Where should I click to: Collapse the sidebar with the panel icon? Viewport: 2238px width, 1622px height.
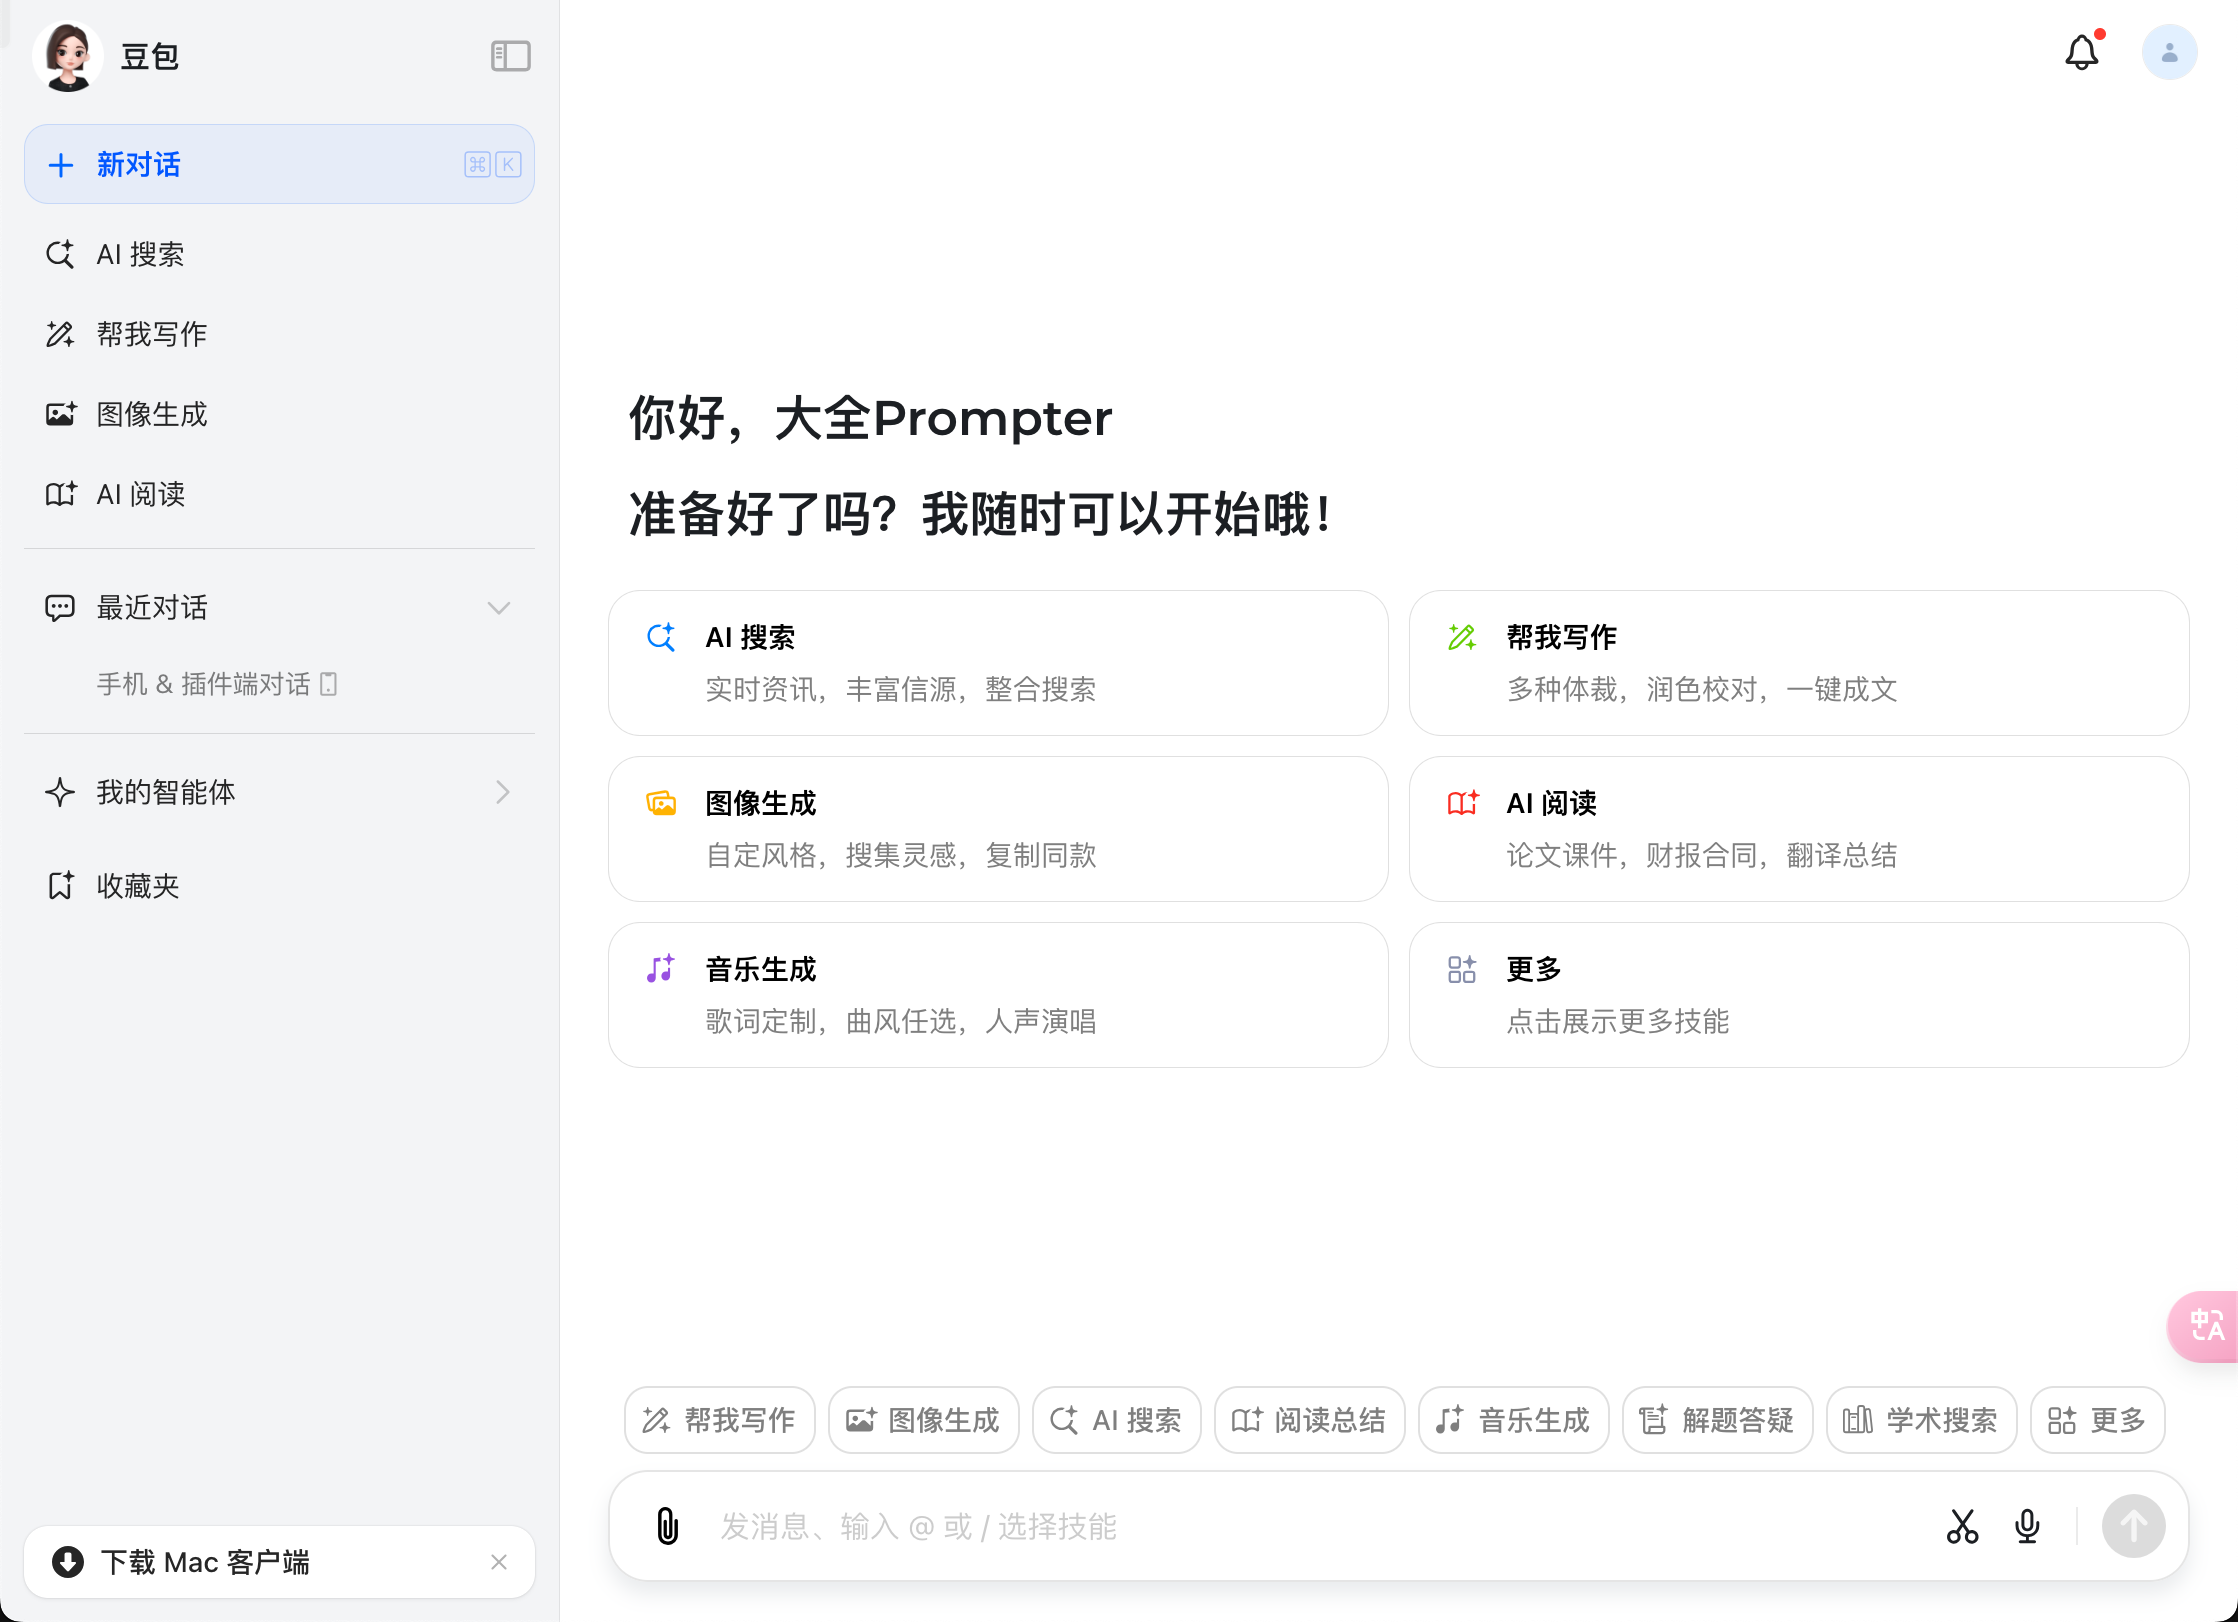[510, 56]
